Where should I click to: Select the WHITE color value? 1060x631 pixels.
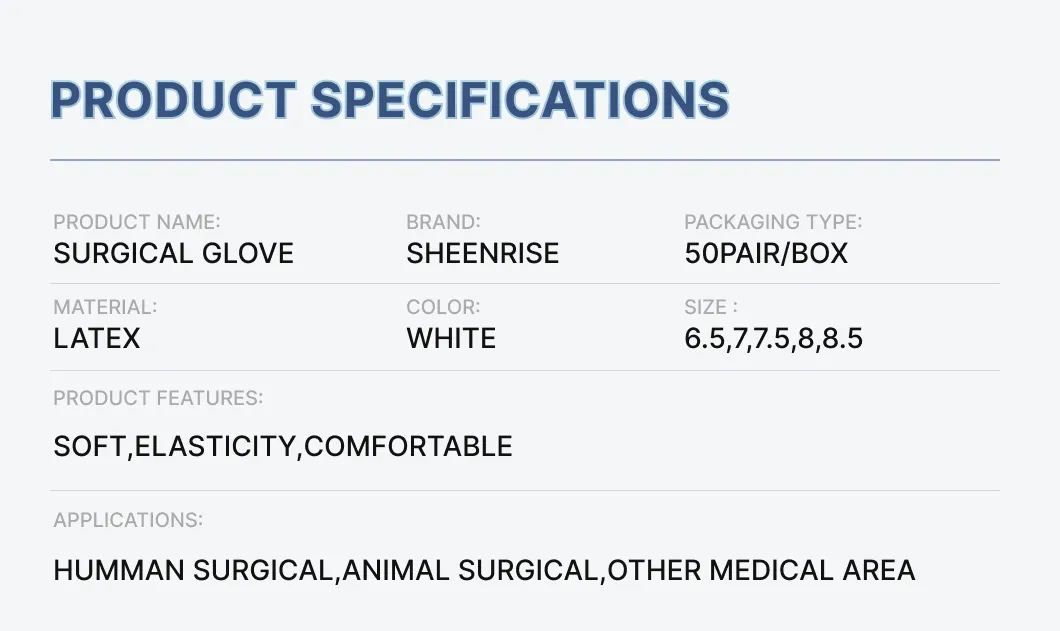(451, 338)
